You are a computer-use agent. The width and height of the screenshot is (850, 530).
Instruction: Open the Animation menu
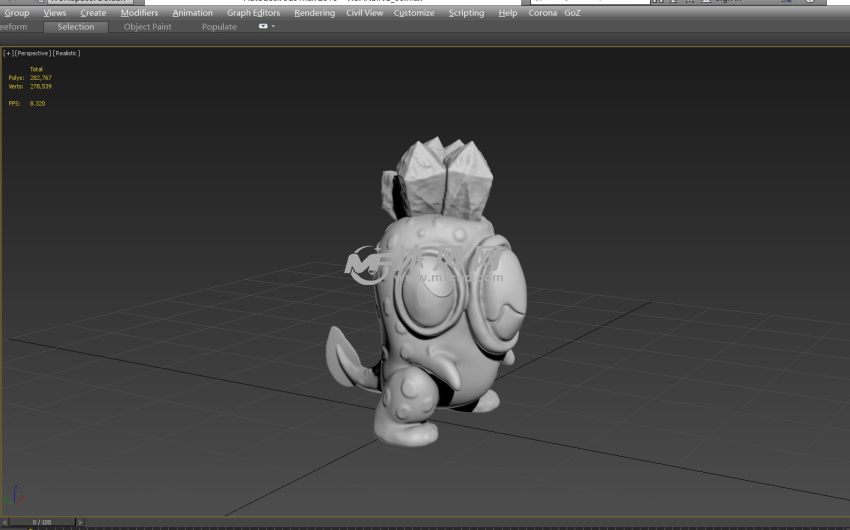tap(192, 13)
